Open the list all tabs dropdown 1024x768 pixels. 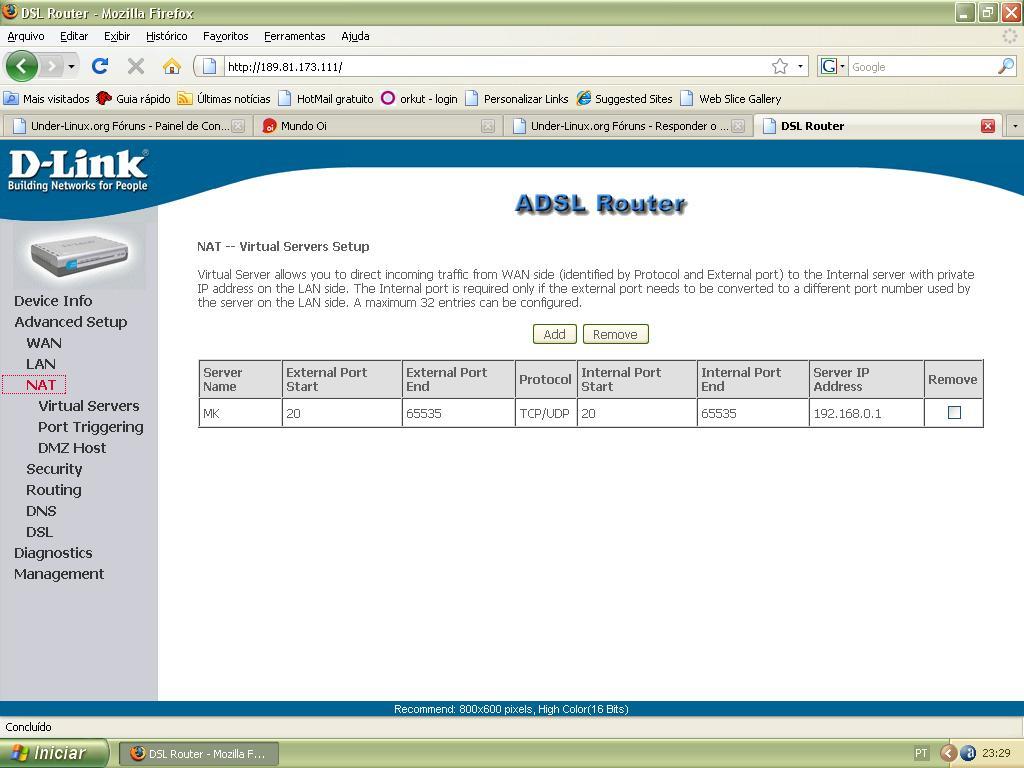1015,126
